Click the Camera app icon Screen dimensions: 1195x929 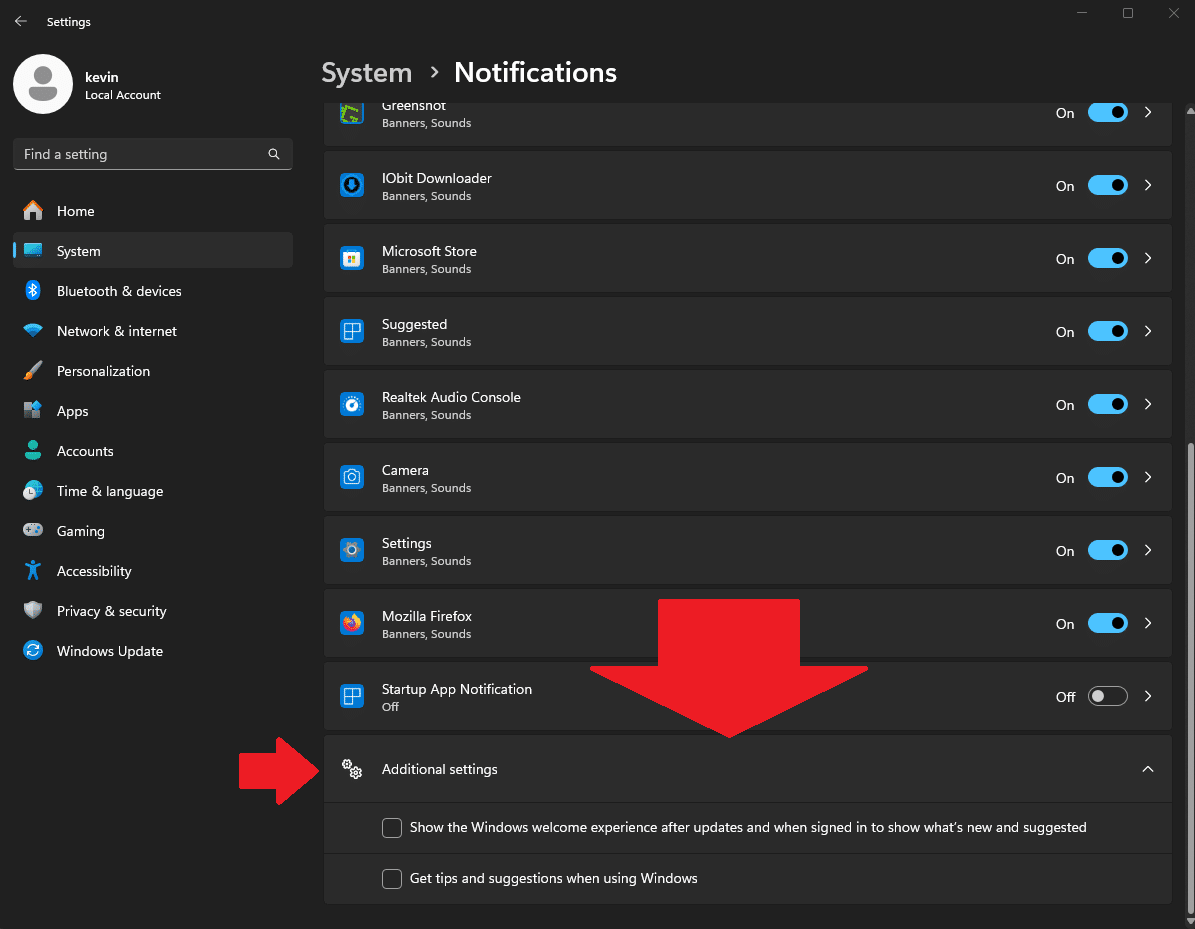(x=351, y=477)
